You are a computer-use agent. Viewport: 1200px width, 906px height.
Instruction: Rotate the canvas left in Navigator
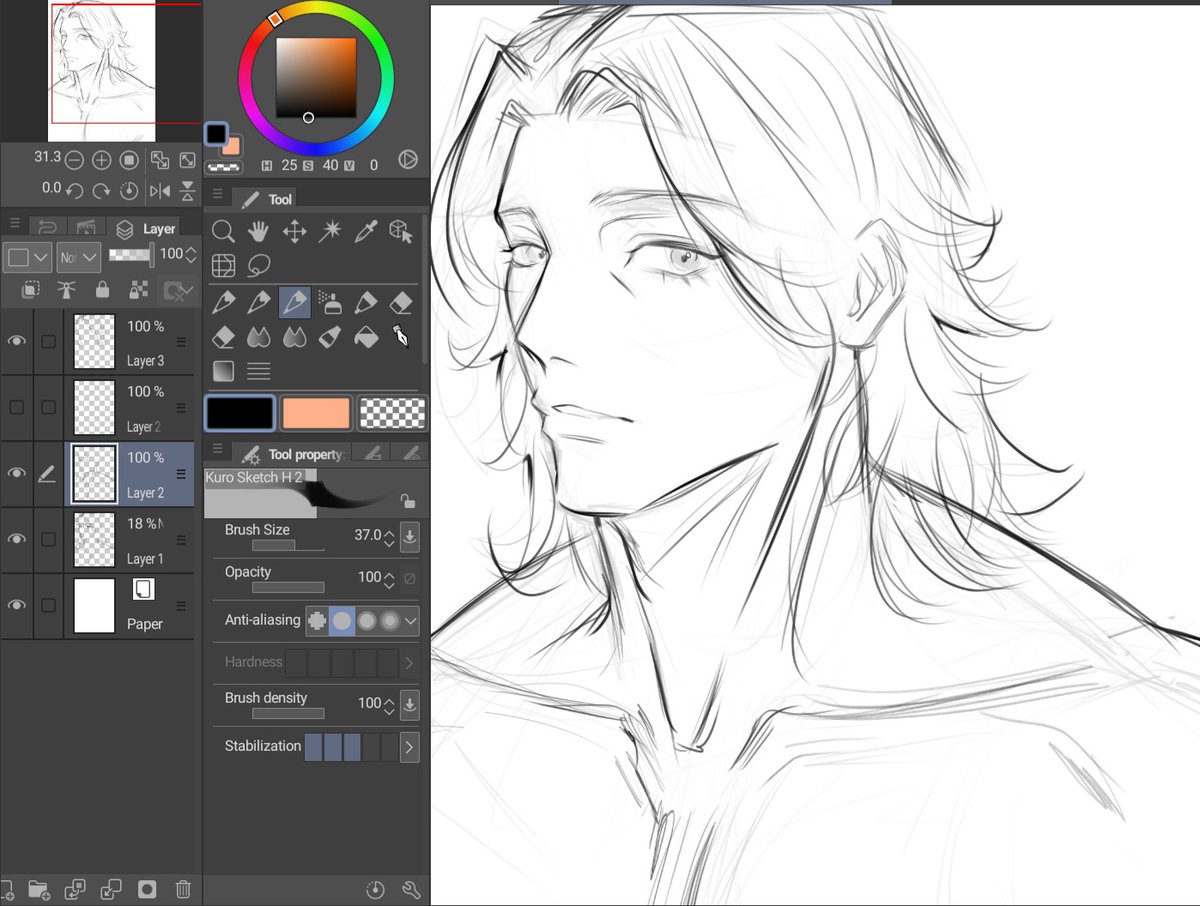74,190
